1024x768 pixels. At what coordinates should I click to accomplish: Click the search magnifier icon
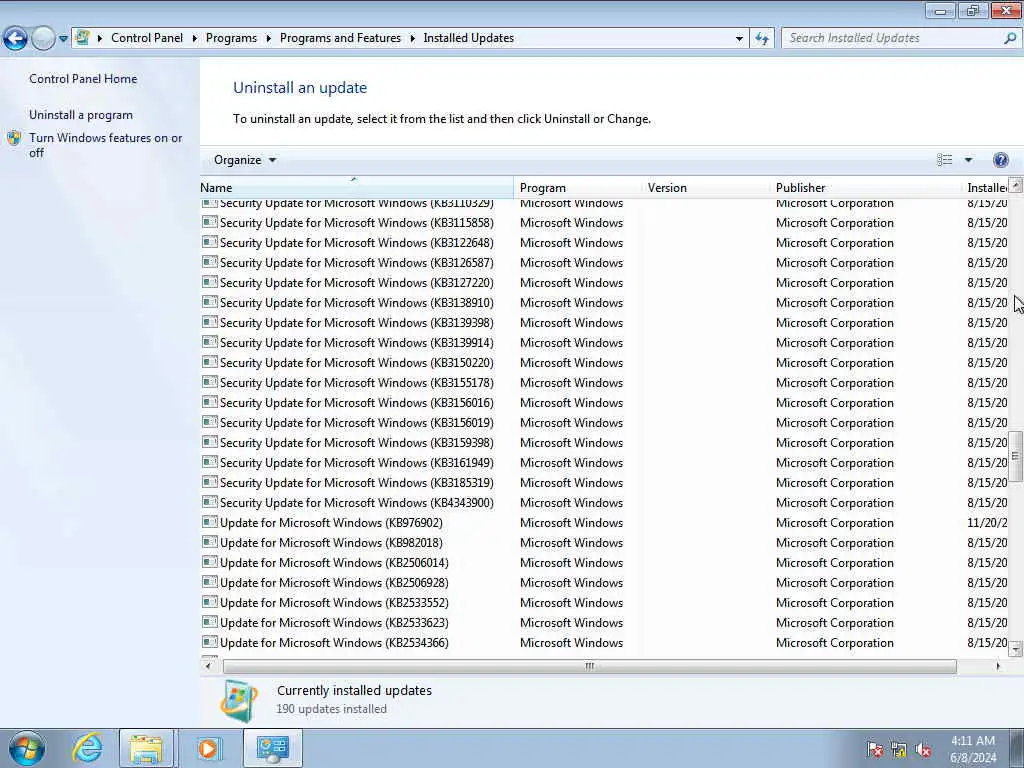(1010, 39)
